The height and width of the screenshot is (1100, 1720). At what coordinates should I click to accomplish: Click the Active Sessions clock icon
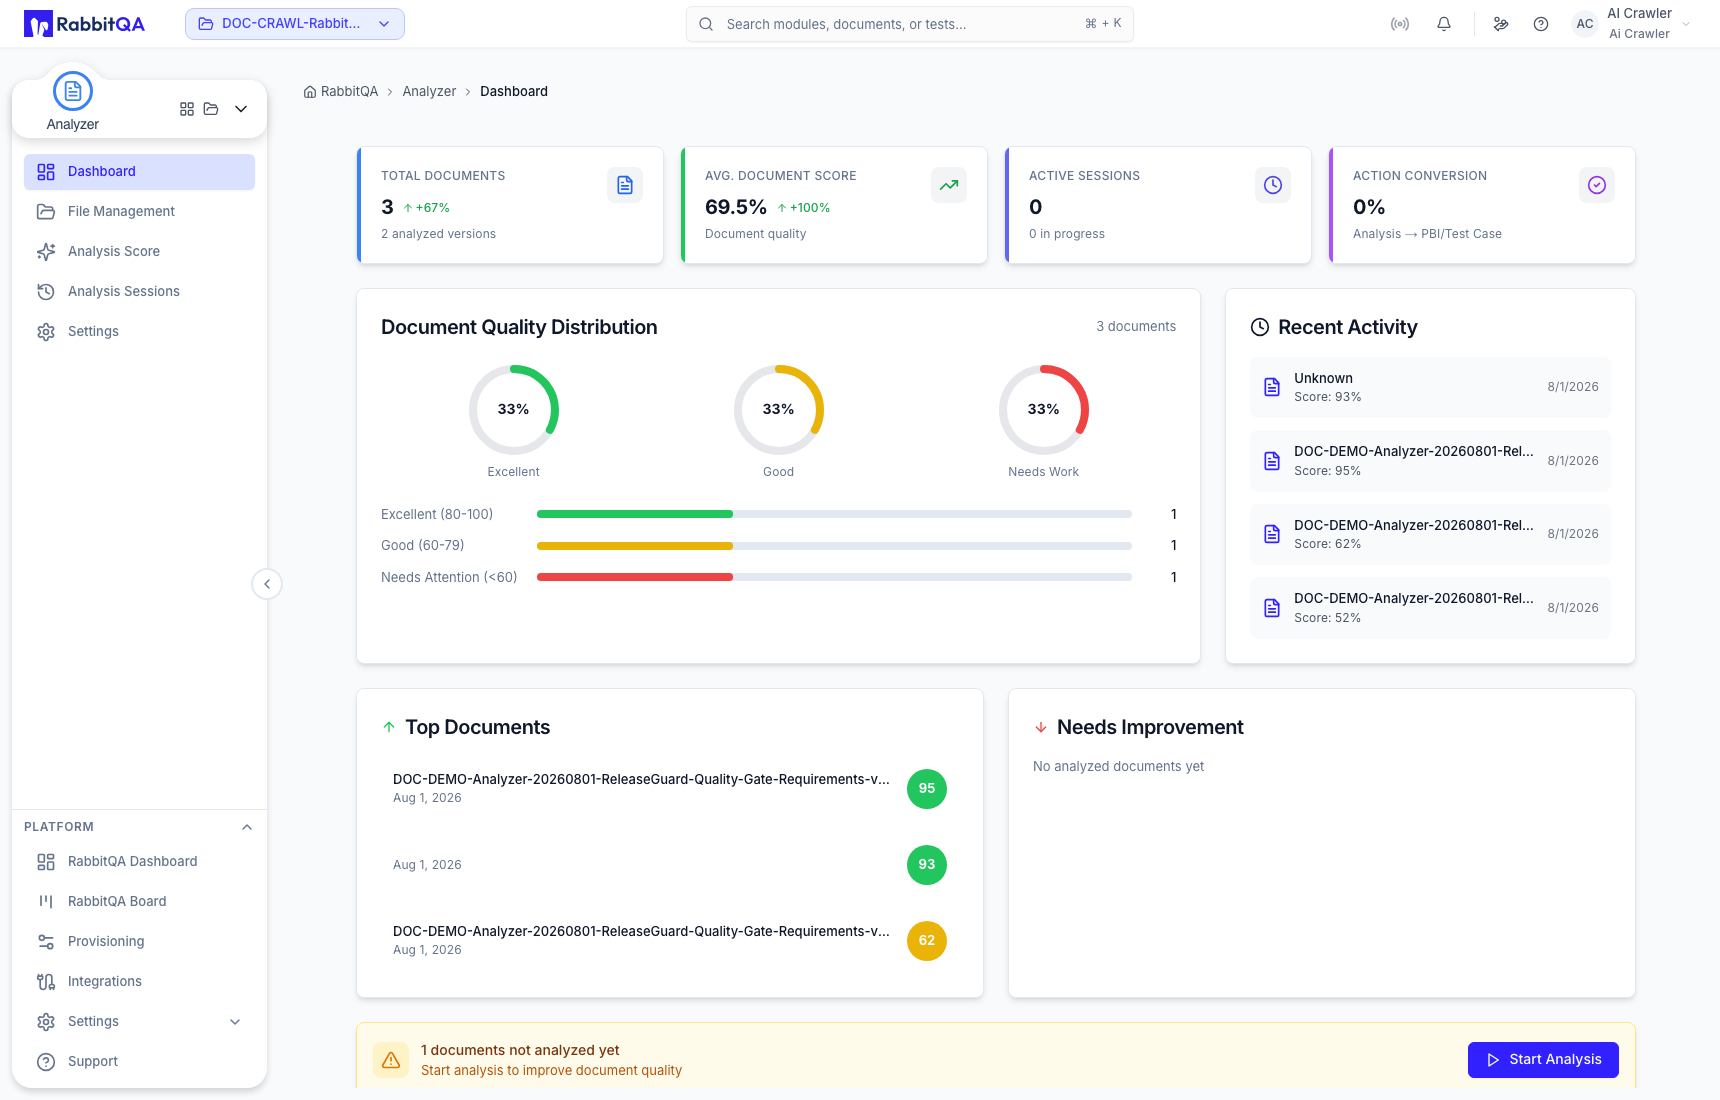click(x=1273, y=185)
